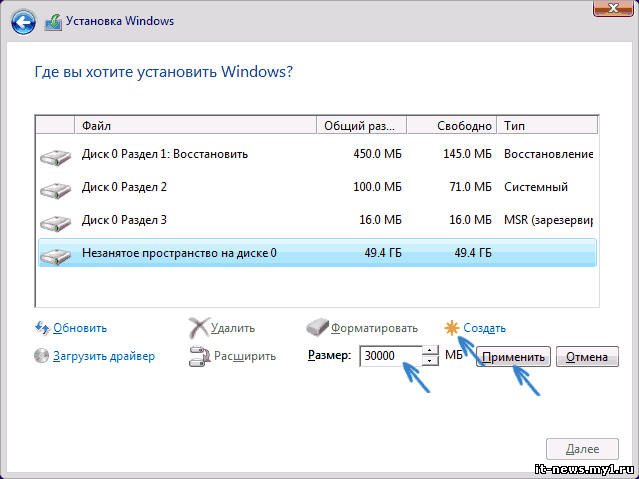Click drive icon for Диск 0 Раздел 2
The width and height of the screenshot is (639, 479).
55,190
